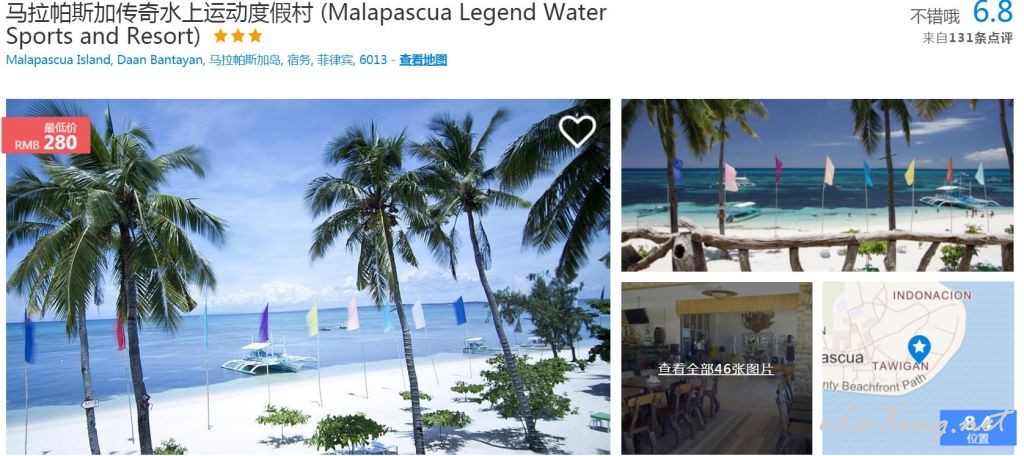Open the map preview thumbnail

918,368
